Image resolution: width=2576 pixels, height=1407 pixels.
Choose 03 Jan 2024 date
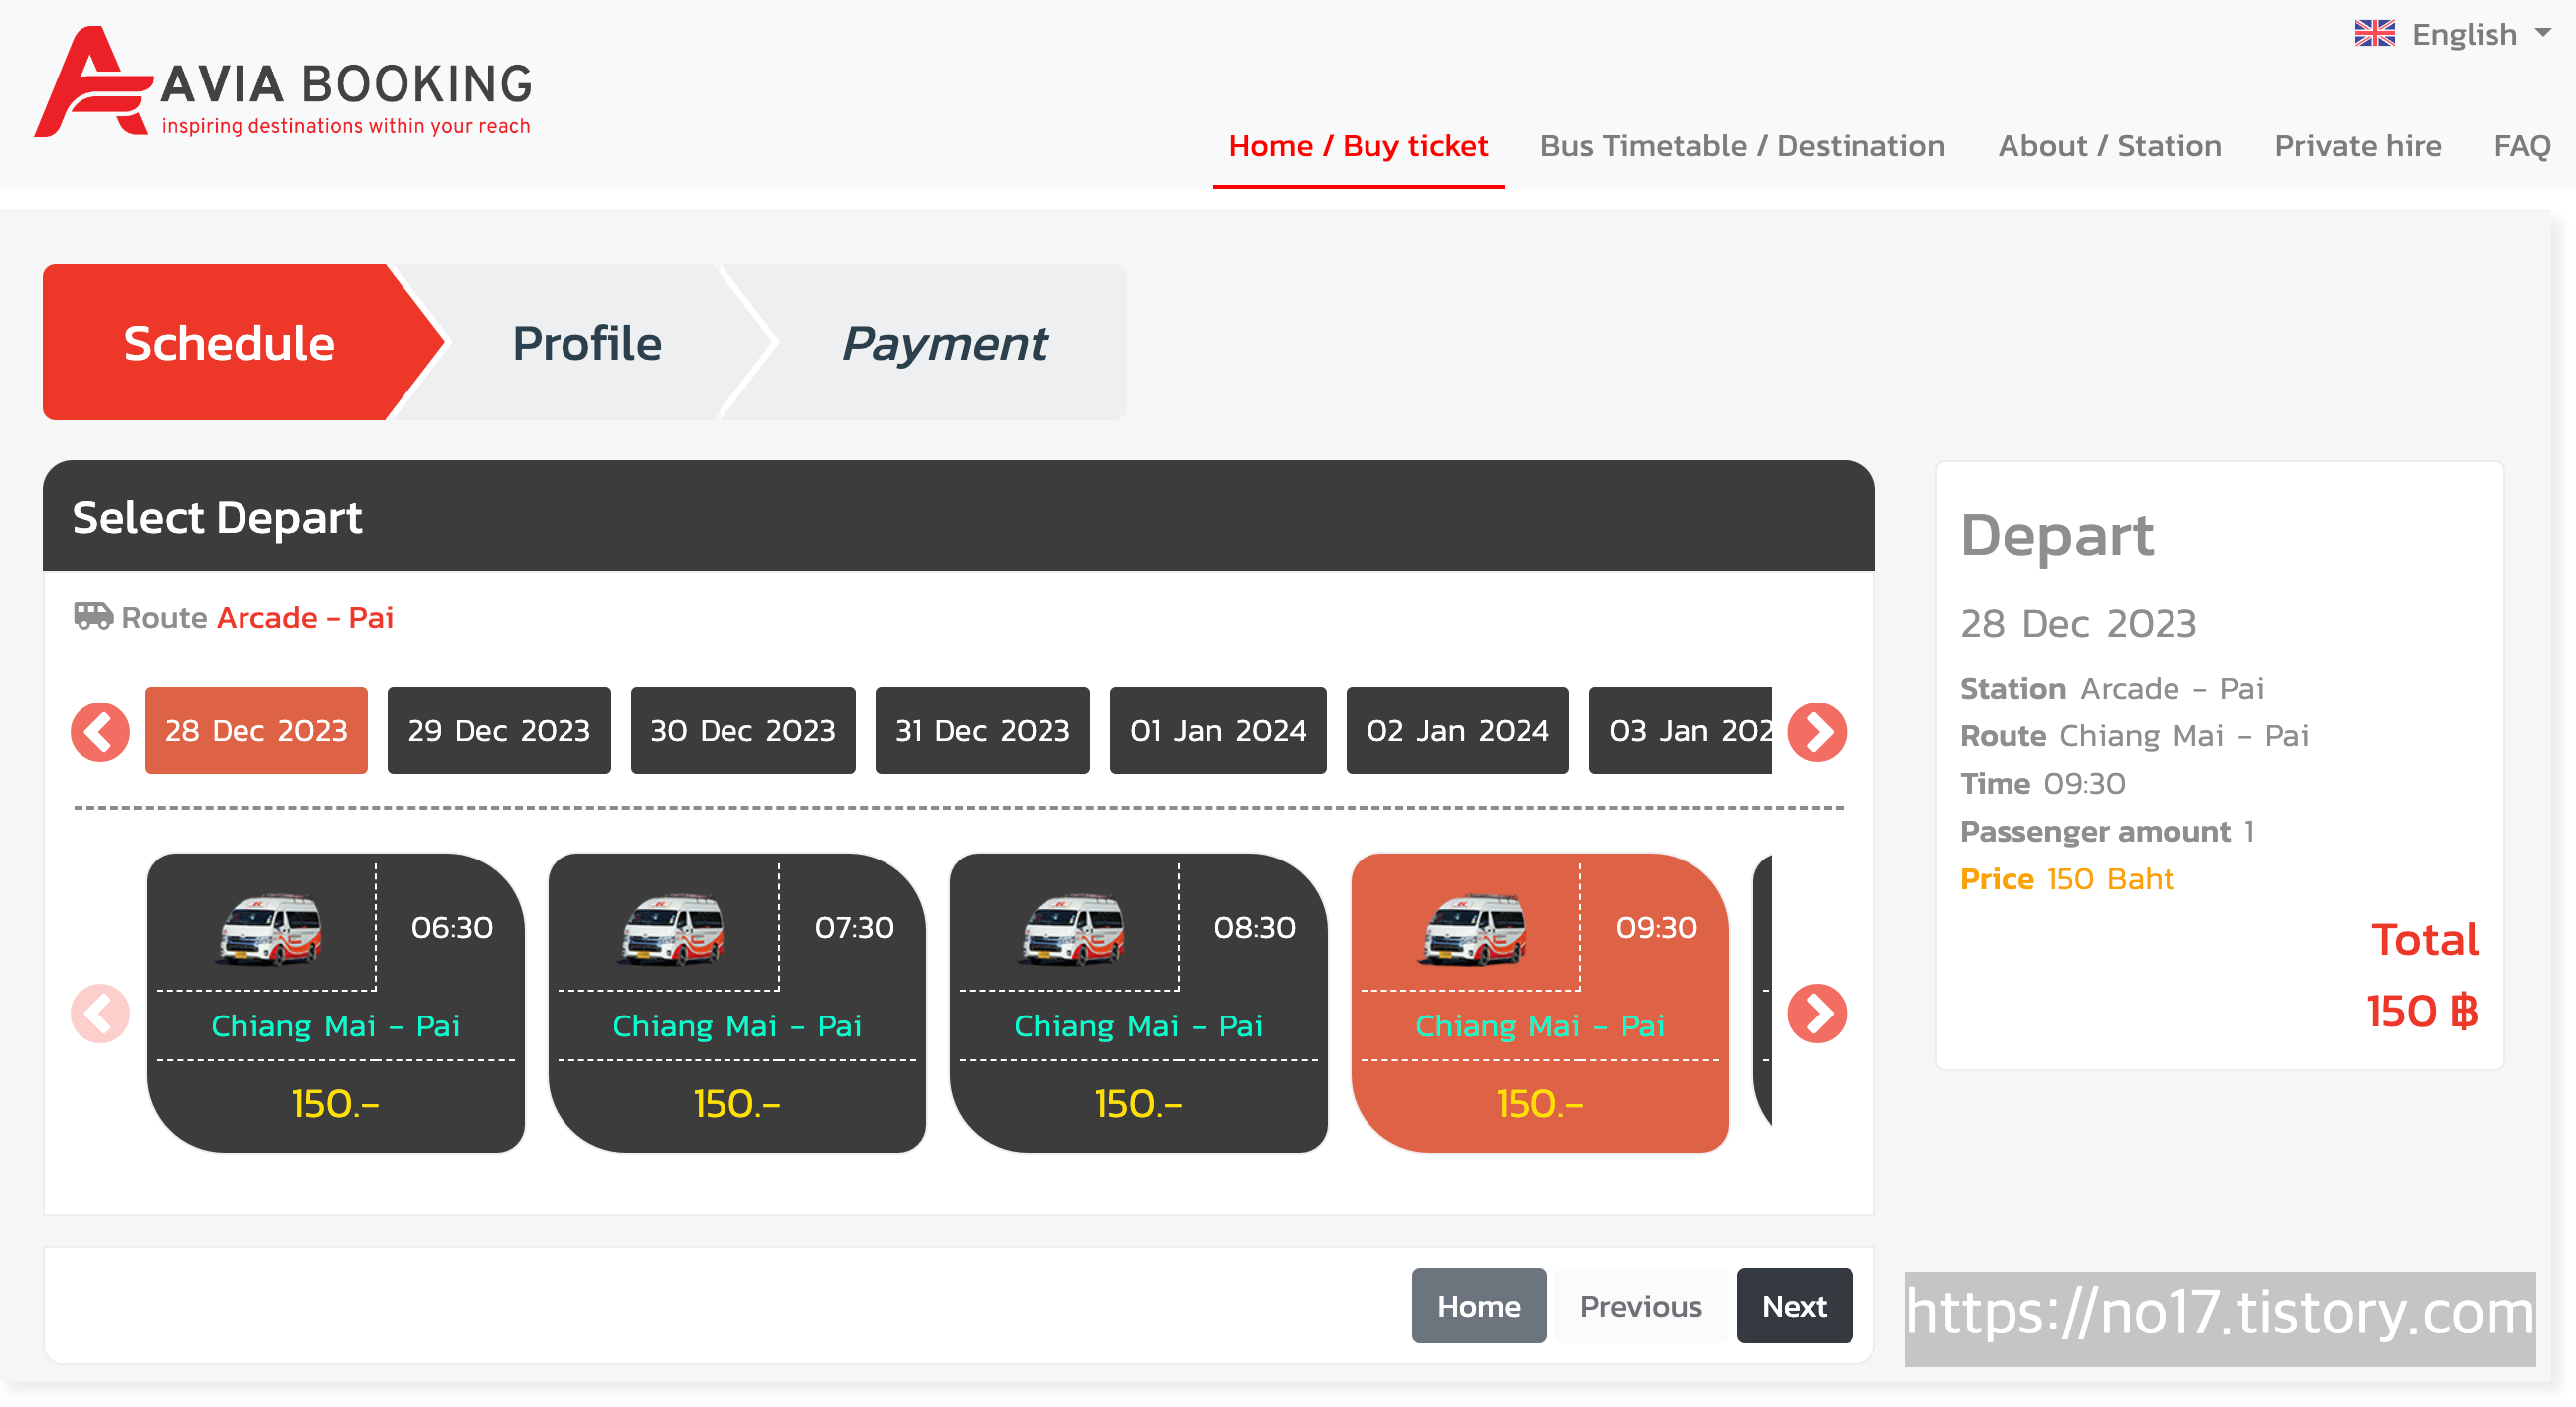point(1680,730)
